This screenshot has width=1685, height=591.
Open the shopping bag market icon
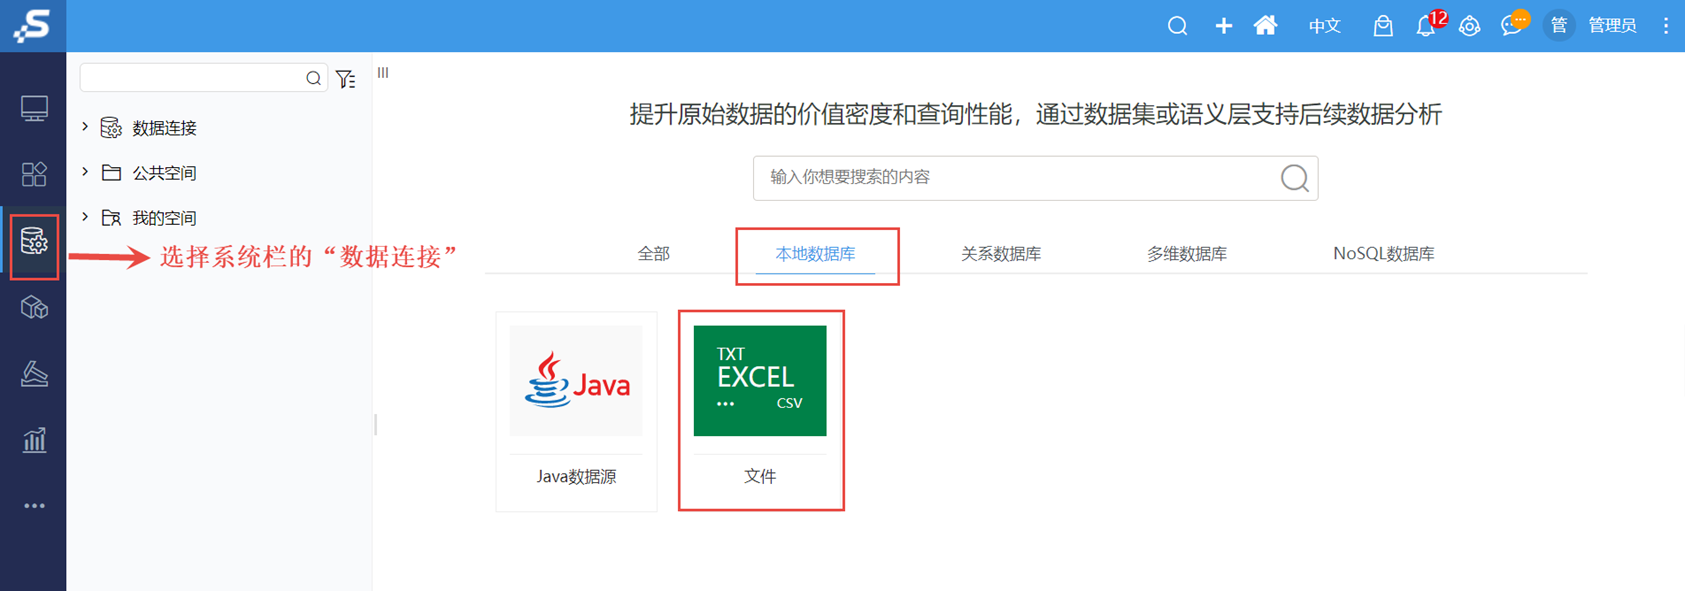(x=1383, y=26)
